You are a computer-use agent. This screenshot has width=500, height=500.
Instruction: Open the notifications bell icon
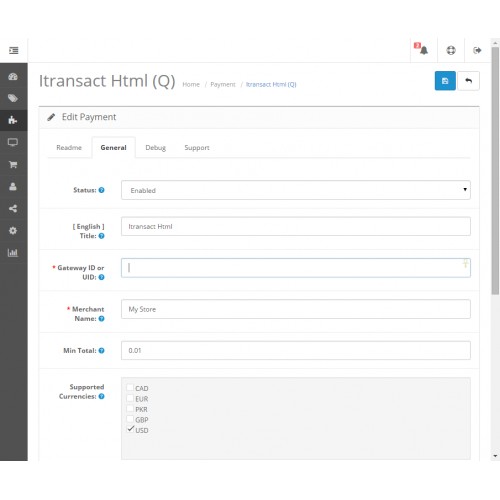[x=423, y=50]
